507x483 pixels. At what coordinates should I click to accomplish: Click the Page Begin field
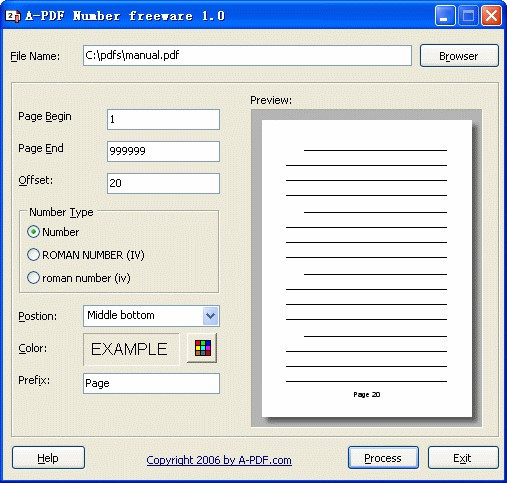[163, 119]
